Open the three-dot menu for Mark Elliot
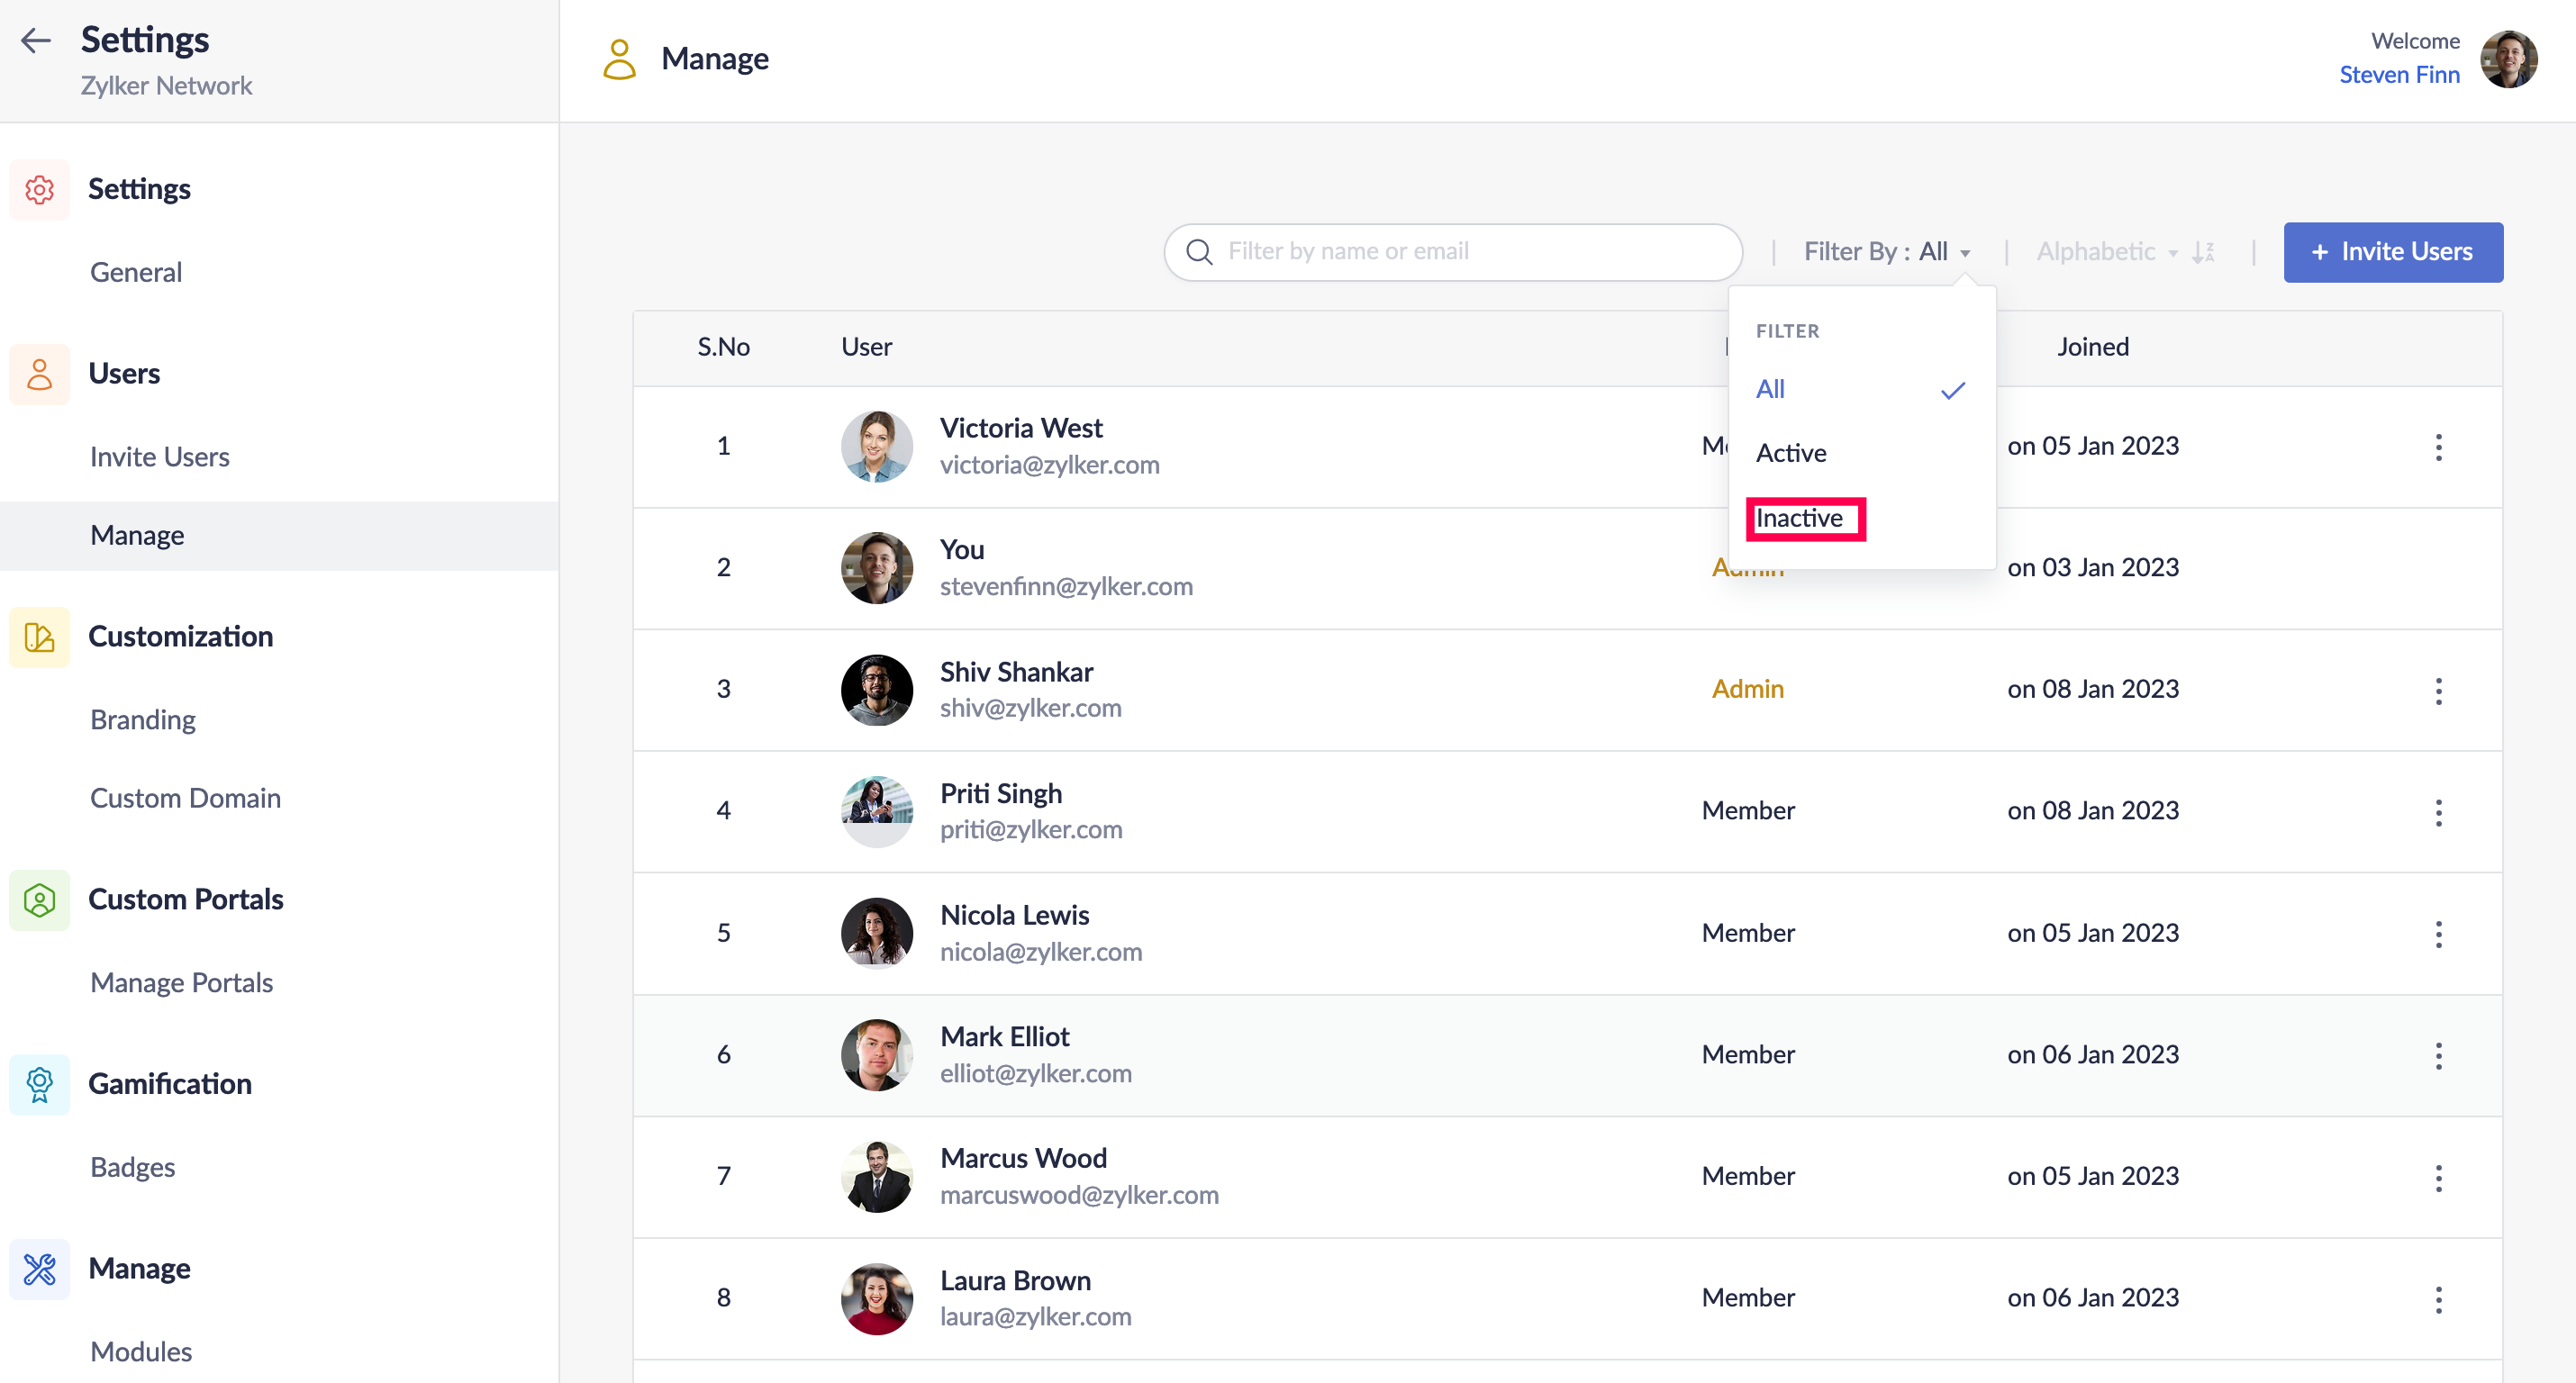Image resolution: width=2576 pixels, height=1383 pixels. pos(2438,1056)
